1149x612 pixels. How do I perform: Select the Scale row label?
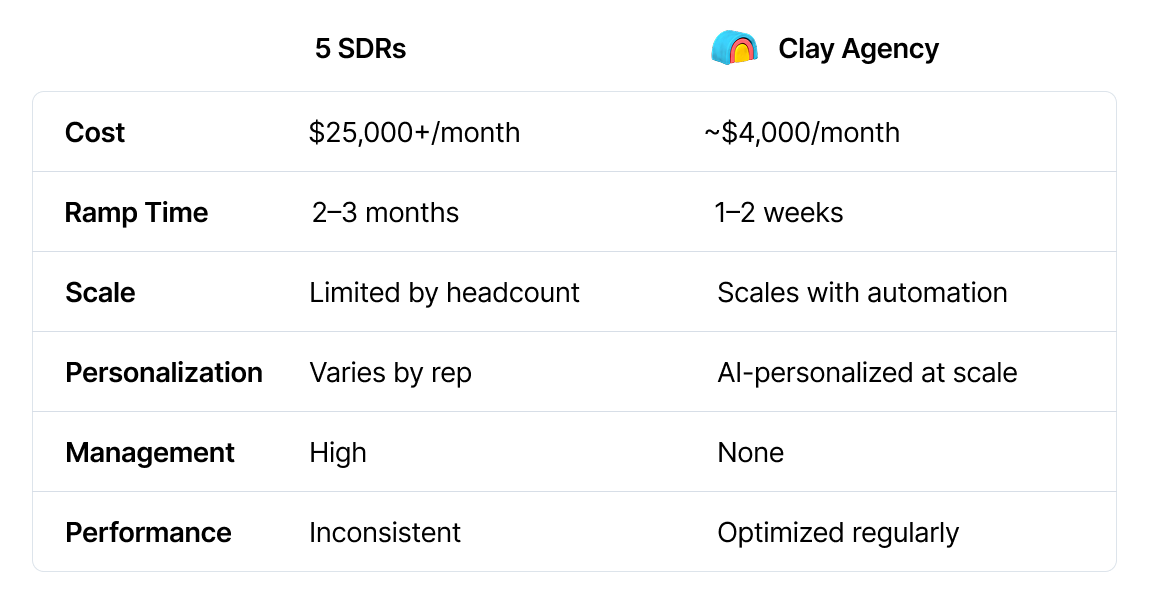[x=100, y=292]
